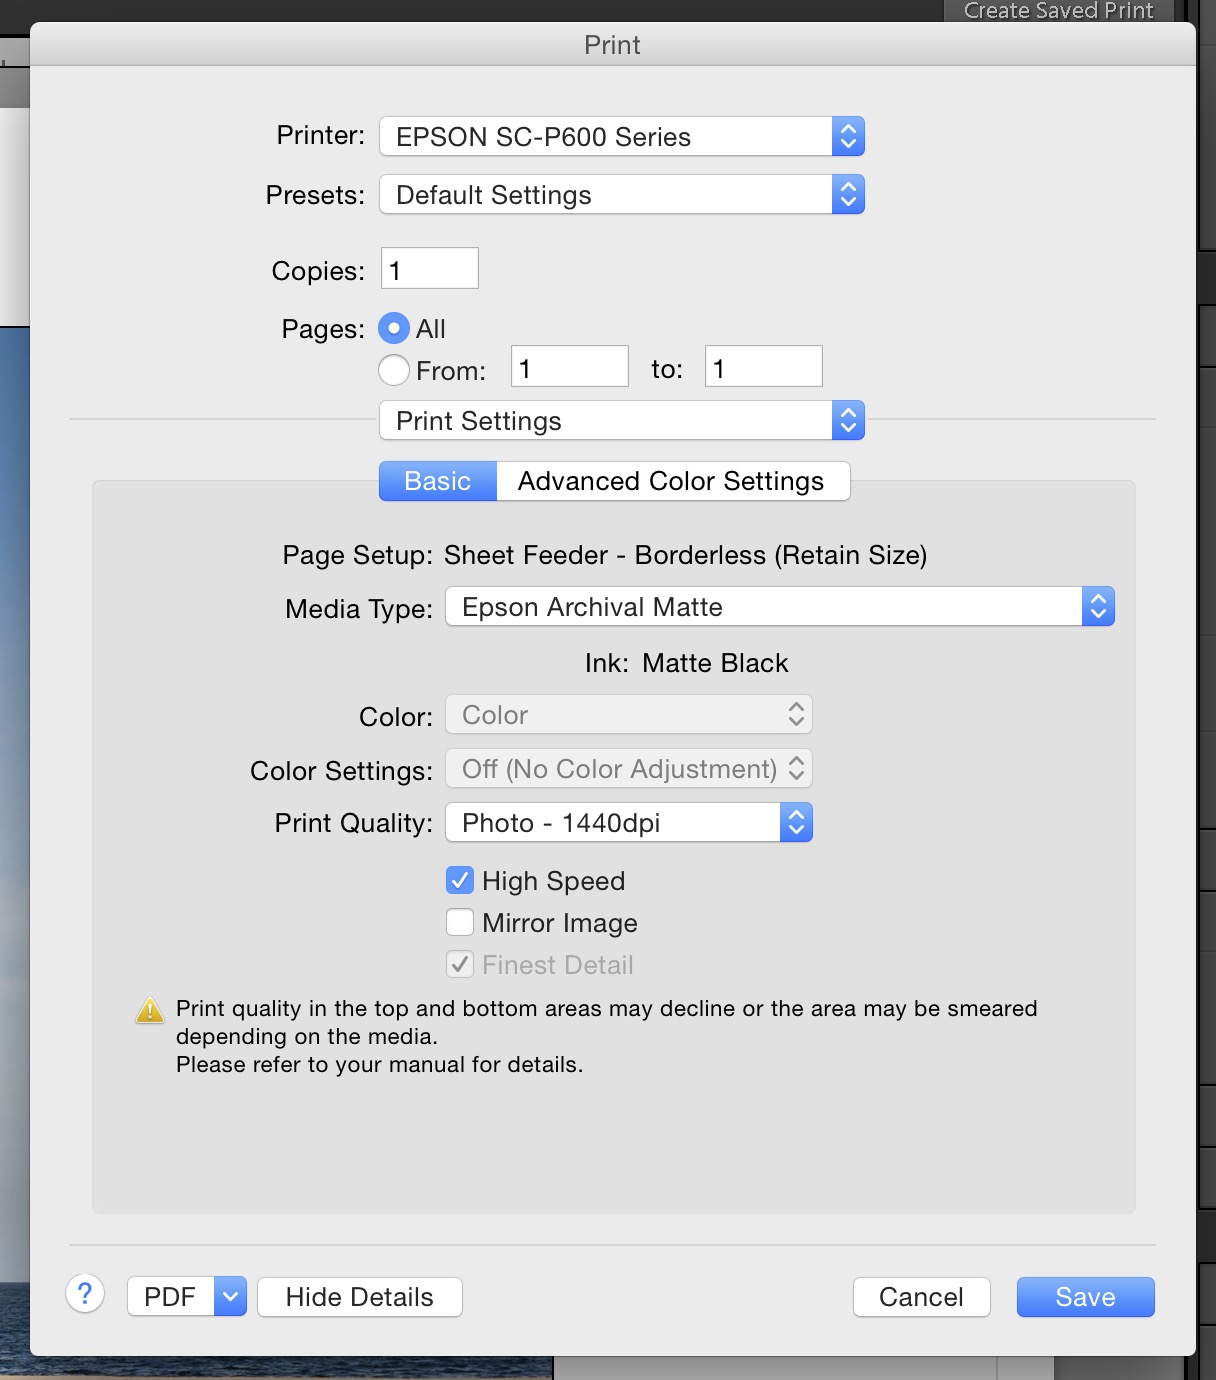The height and width of the screenshot is (1380, 1216).
Task: Uncheck the High Speed checkbox
Action: coord(460,880)
